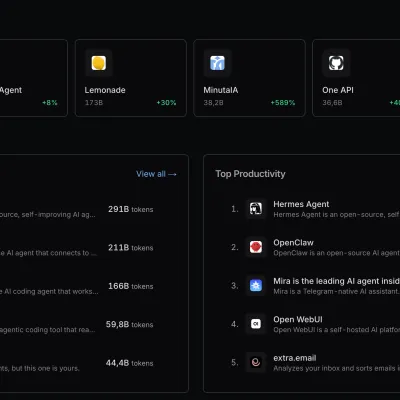
Task: Choose the Open WebUI list title
Action: point(298,319)
